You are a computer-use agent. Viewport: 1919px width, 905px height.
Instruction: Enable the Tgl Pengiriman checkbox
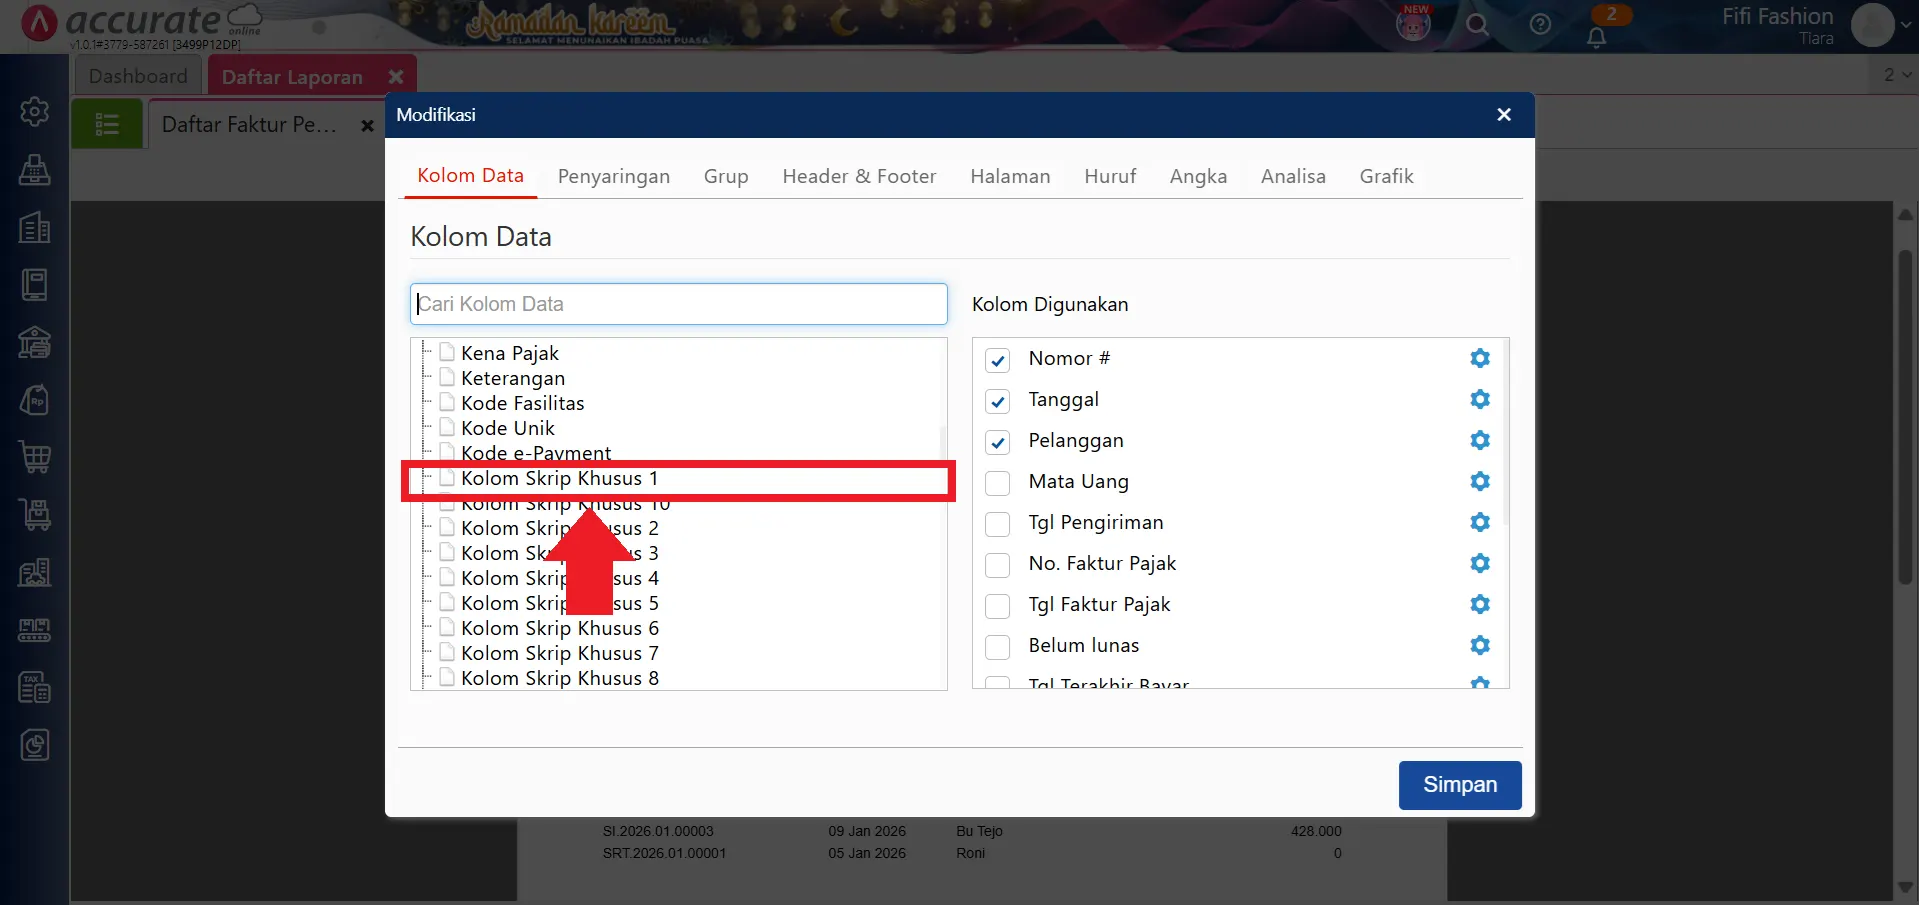coord(997,524)
